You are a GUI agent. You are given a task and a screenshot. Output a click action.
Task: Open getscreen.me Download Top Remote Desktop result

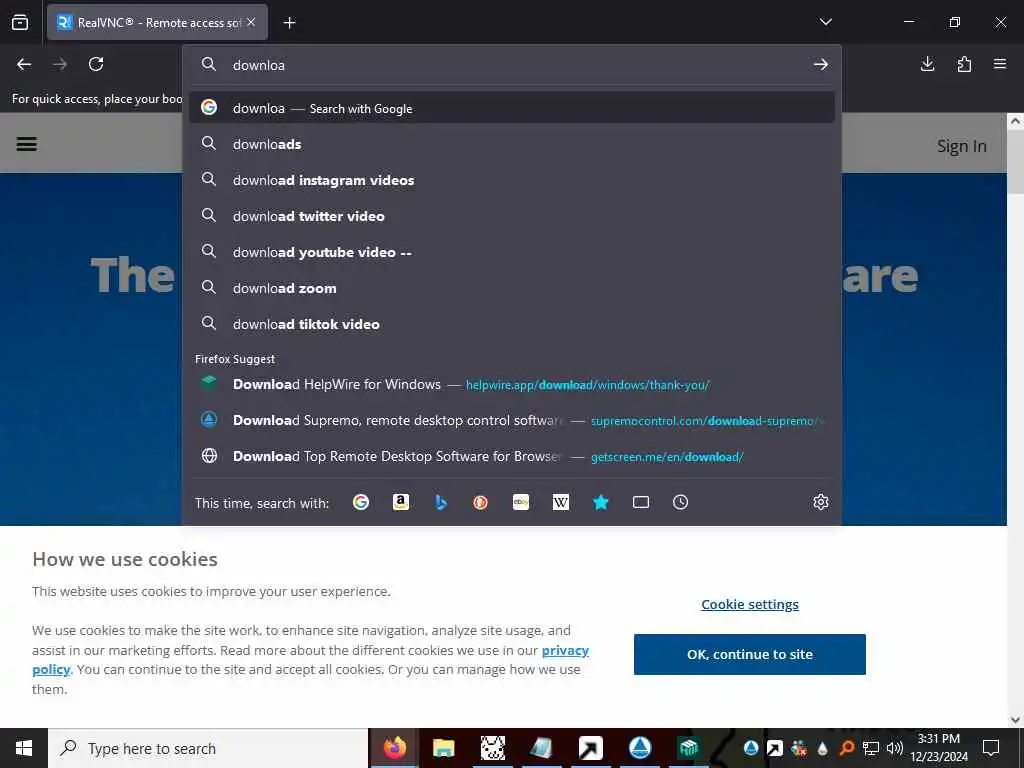pos(511,456)
